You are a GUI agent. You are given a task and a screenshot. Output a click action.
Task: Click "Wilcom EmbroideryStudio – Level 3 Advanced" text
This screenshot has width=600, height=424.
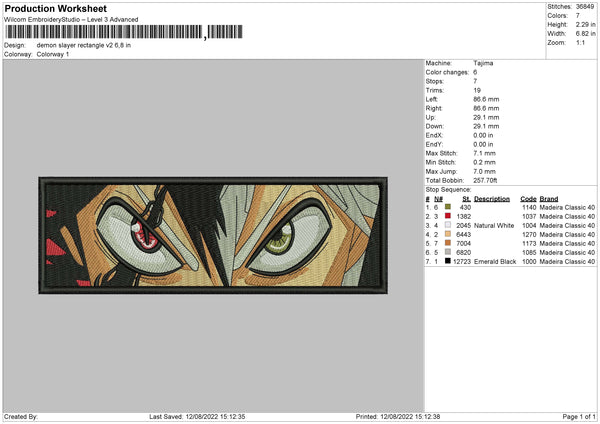(71, 20)
